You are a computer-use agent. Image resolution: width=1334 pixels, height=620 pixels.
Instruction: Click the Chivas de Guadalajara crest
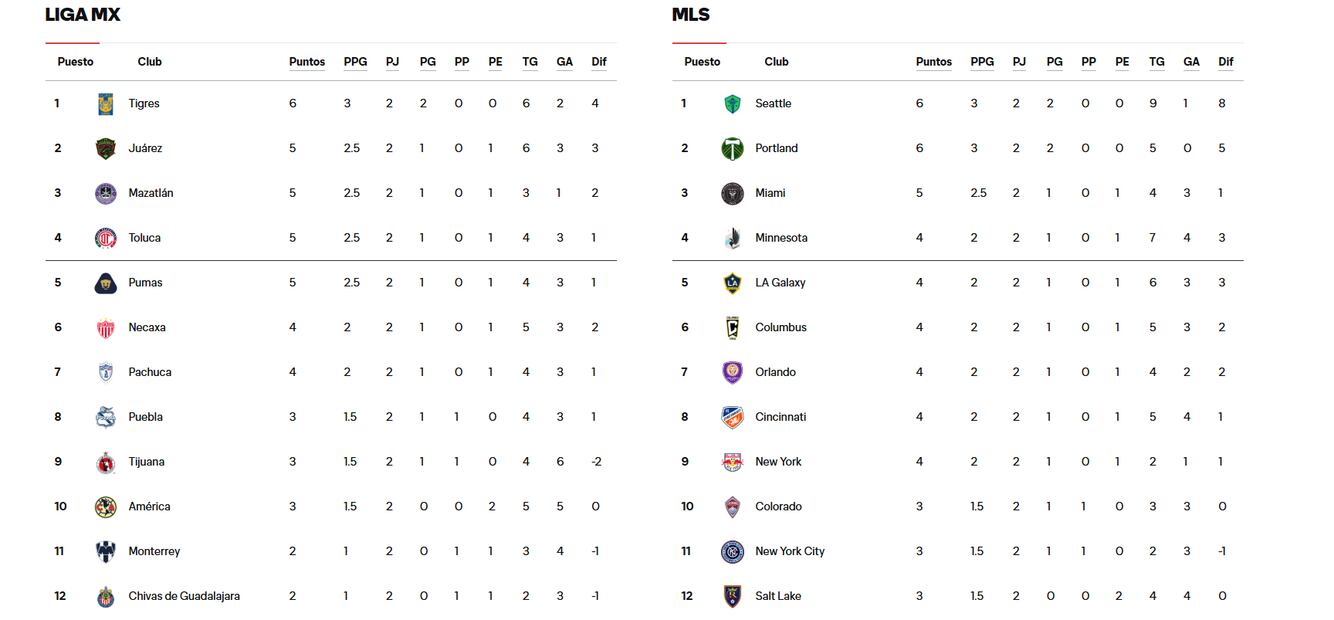(105, 597)
